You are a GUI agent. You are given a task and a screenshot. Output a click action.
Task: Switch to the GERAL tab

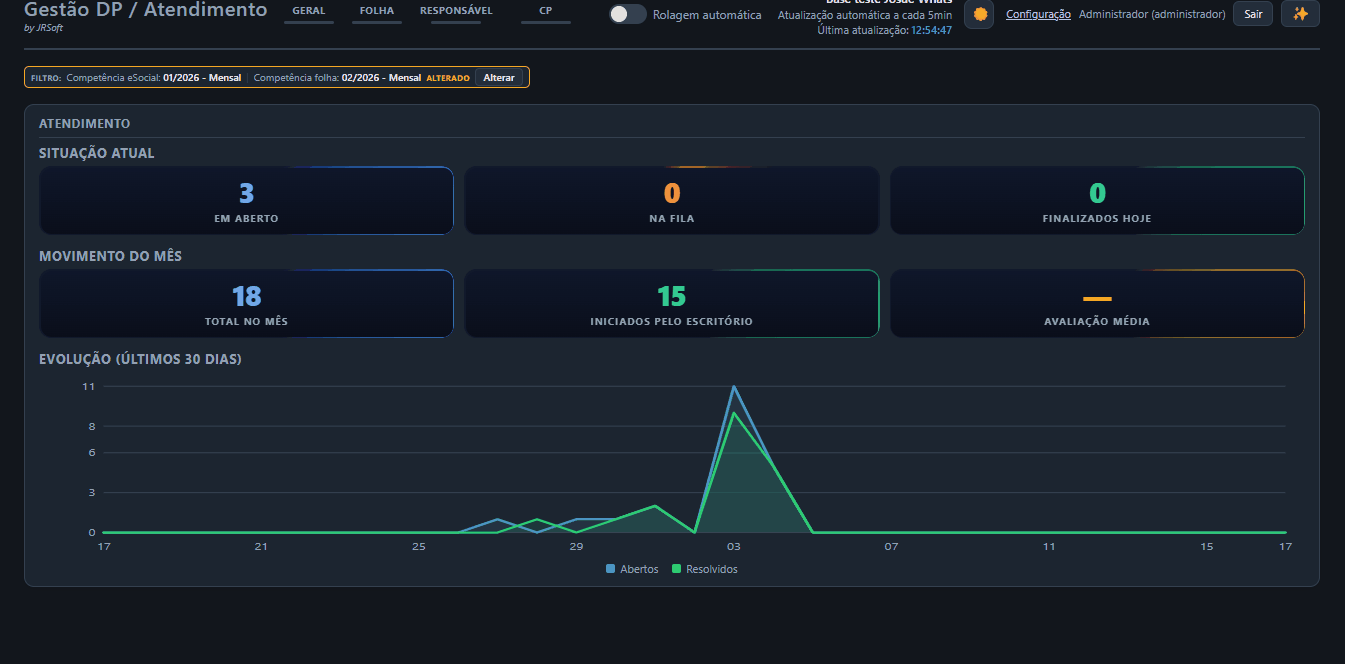point(309,12)
